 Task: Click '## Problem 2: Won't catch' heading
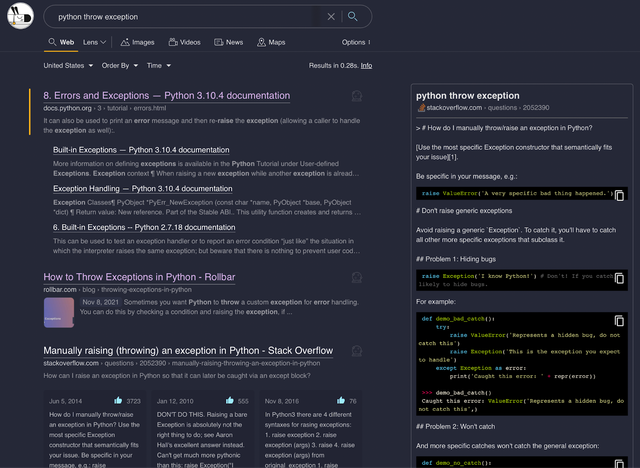456,426
